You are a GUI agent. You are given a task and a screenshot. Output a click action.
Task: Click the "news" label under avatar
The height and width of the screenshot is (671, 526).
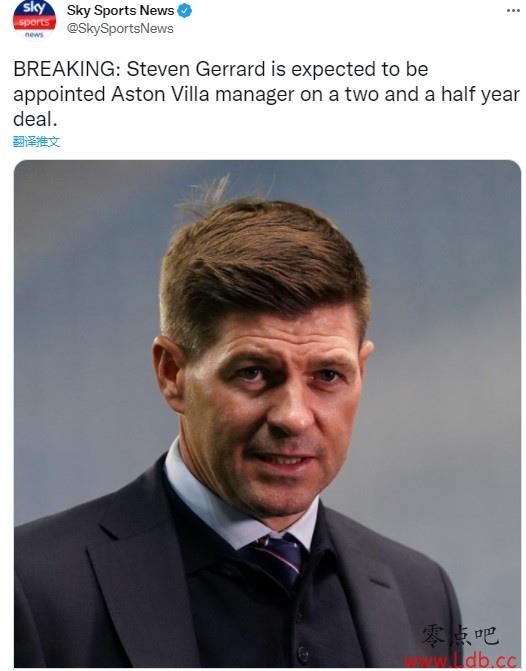[34, 35]
